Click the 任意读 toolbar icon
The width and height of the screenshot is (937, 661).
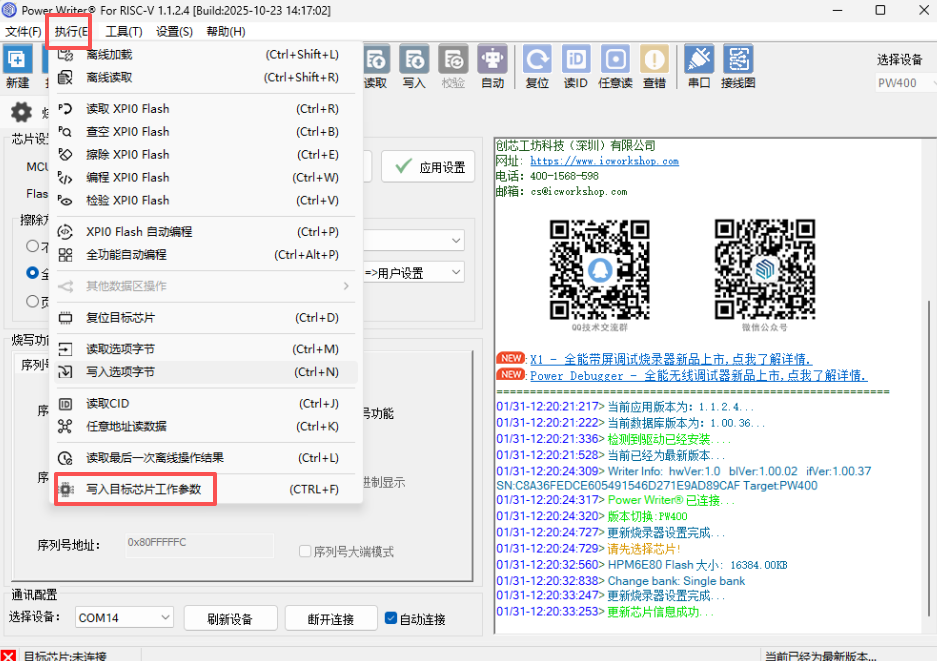(x=615, y=60)
